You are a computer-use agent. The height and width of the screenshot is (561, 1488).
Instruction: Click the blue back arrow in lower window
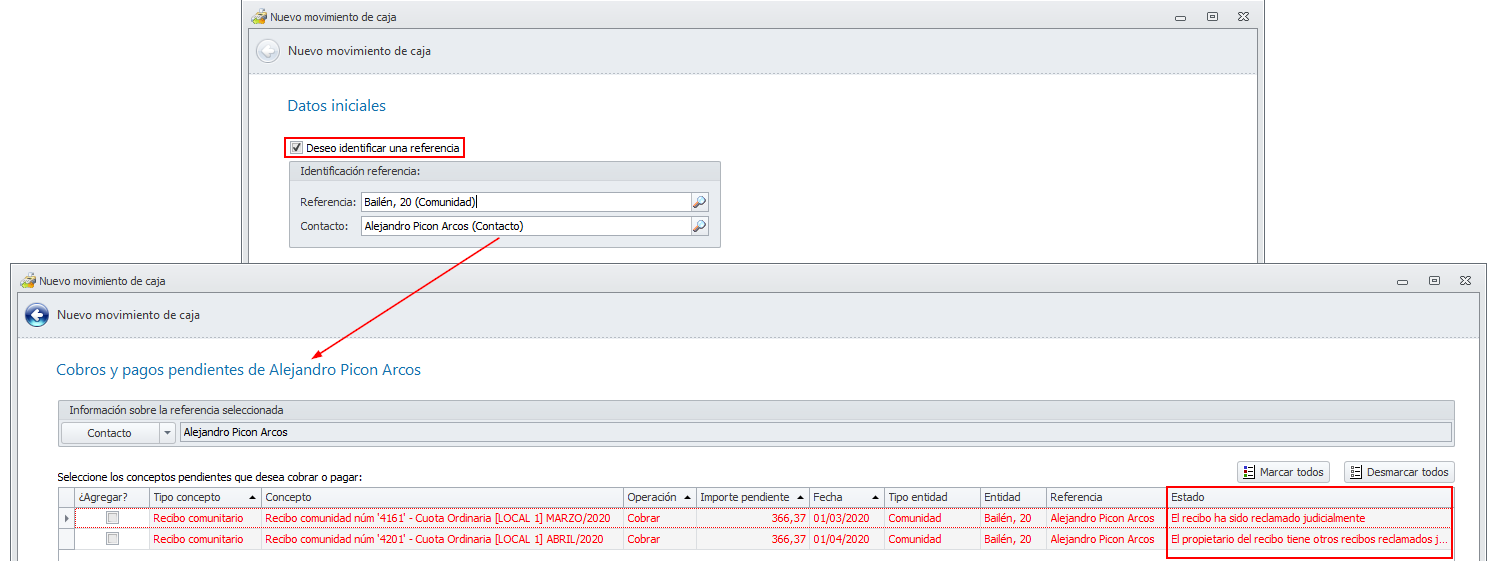tap(37, 315)
